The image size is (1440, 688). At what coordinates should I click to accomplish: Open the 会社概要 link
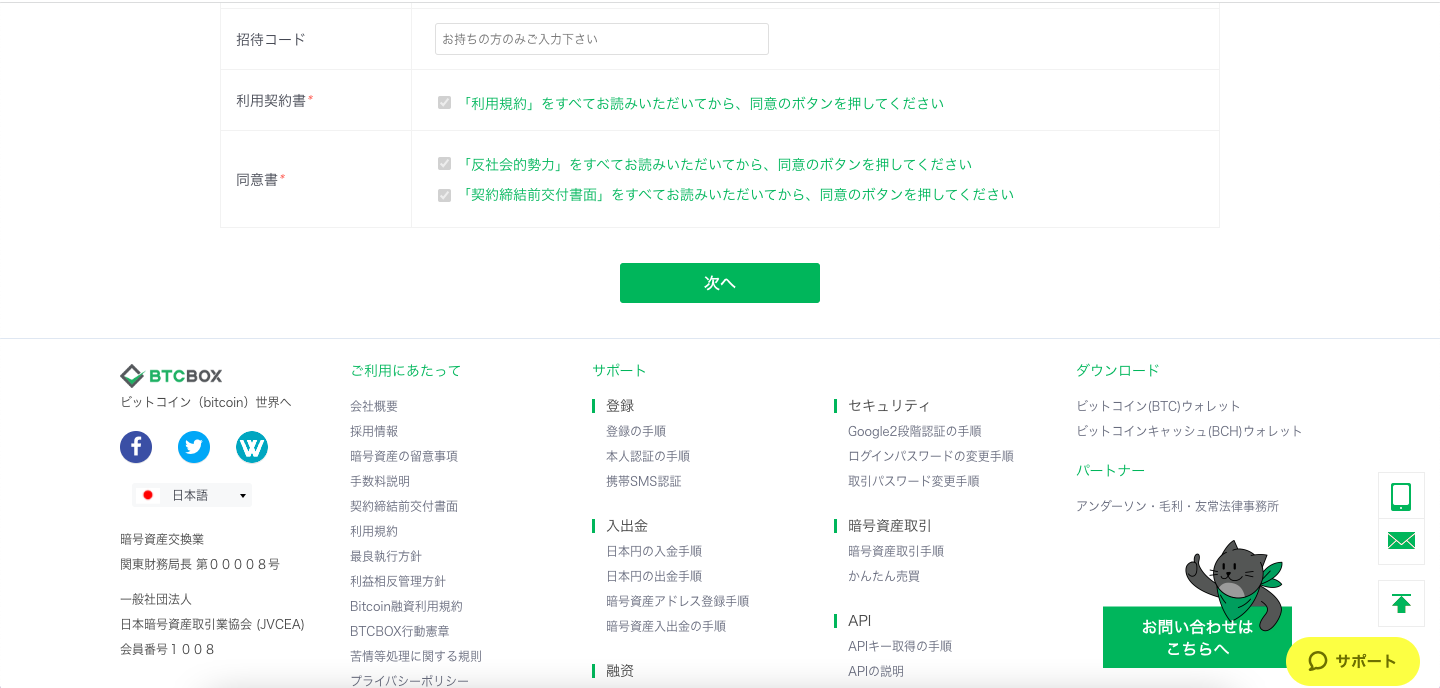tap(374, 405)
